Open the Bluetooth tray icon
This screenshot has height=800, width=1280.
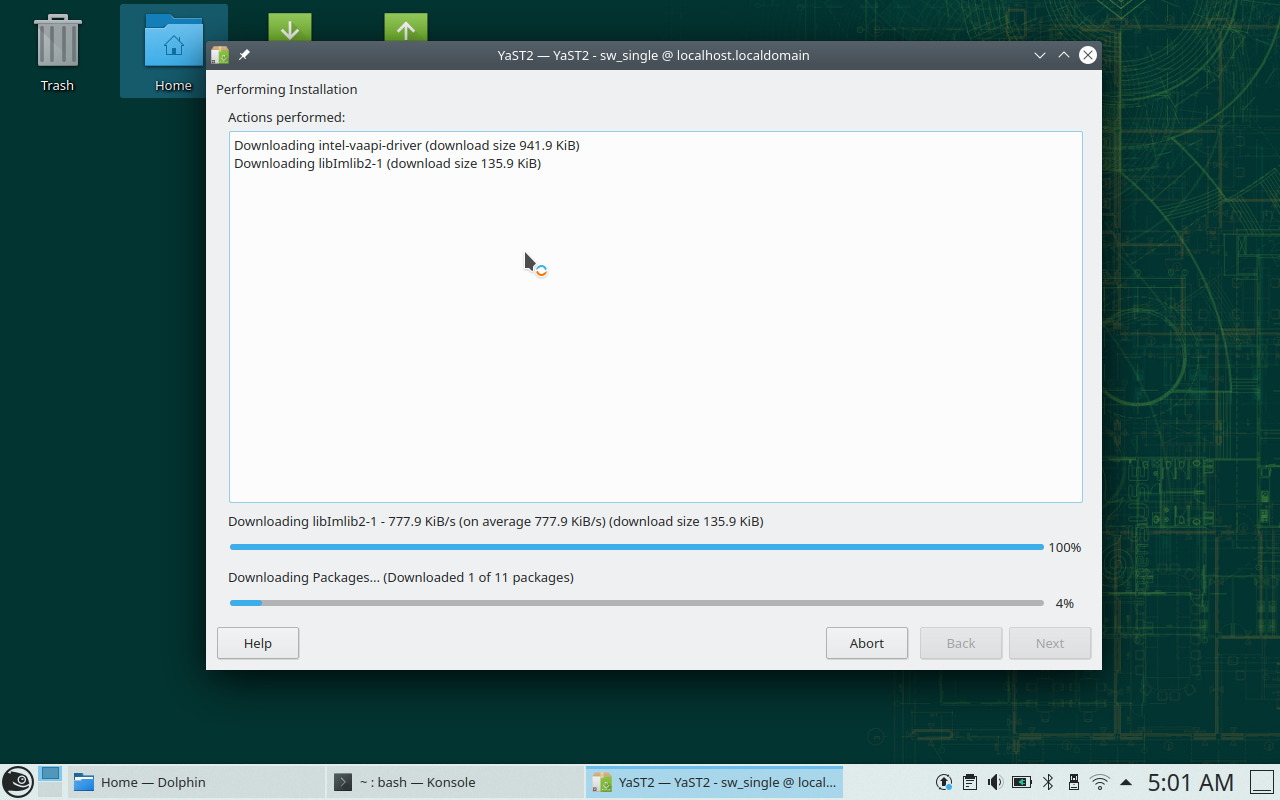pyautogui.click(x=1048, y=782)
